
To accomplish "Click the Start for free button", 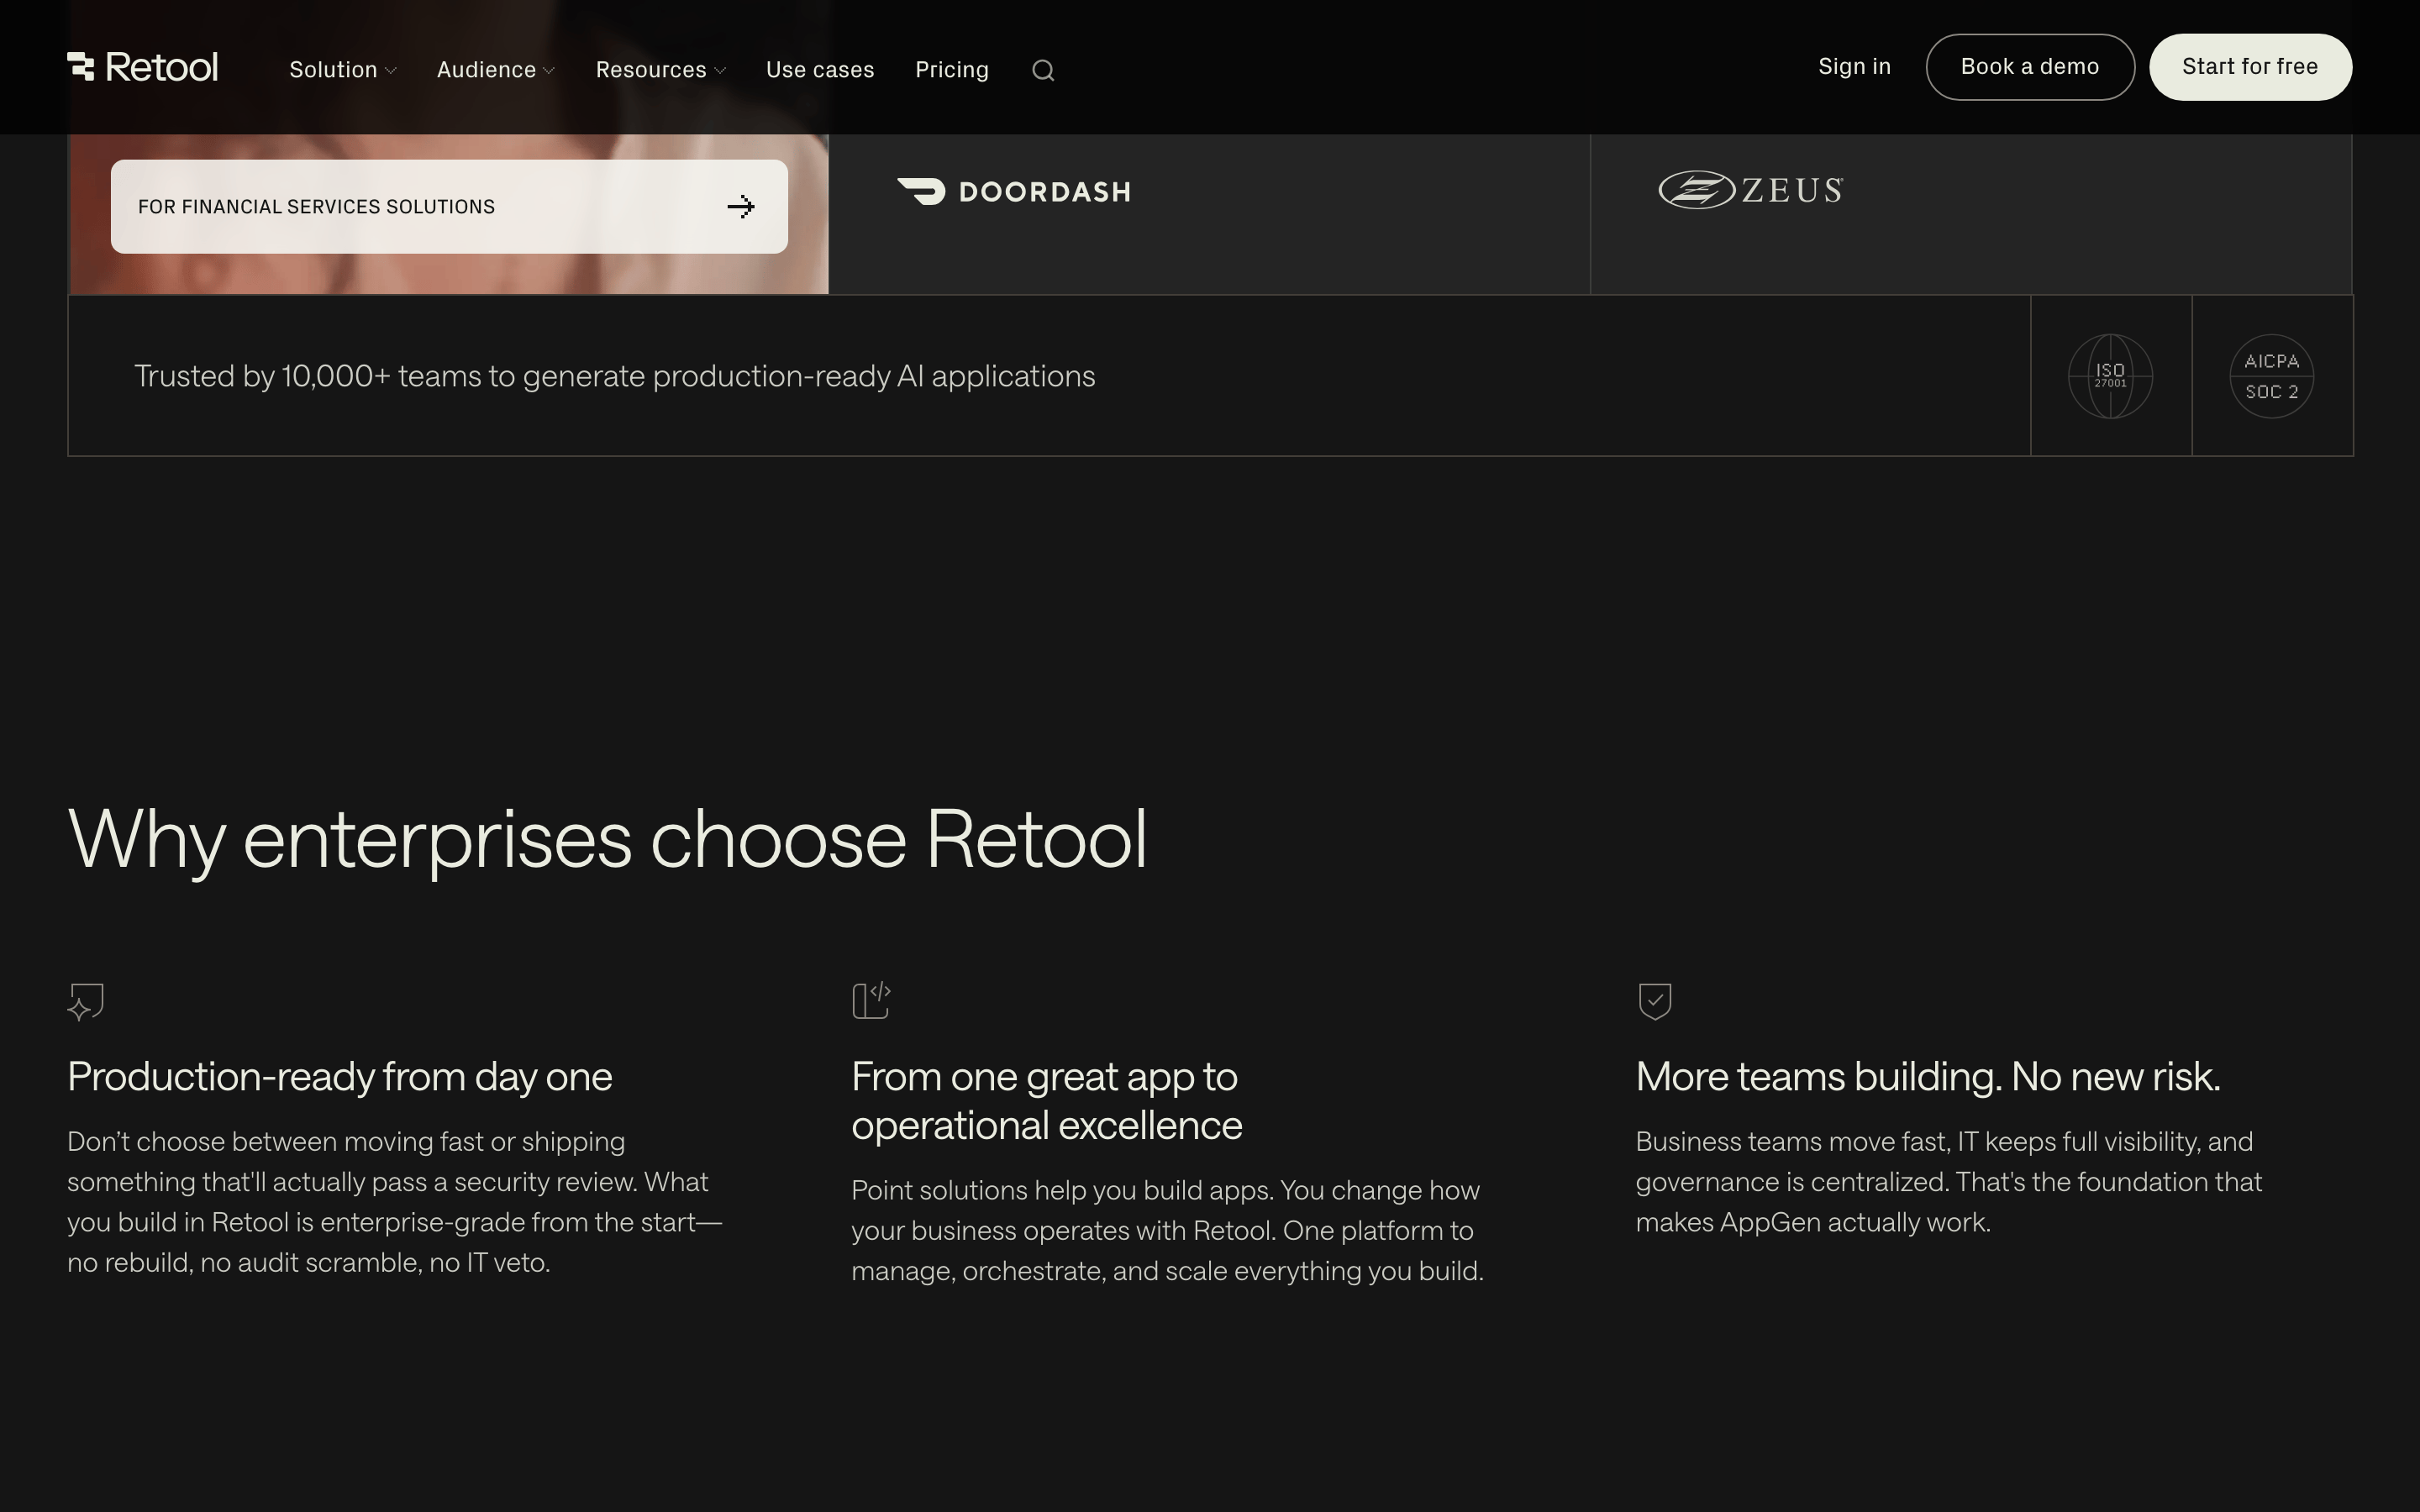I will [2250, 67].
